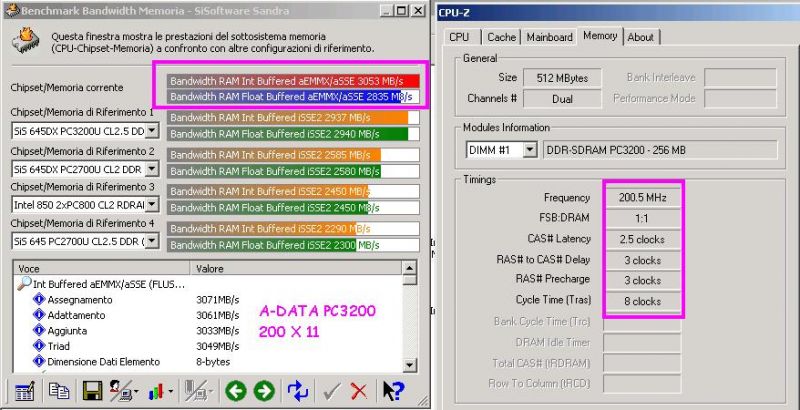Click the Voce column header
The image size is (800, 410).
(x=102, y=269)
